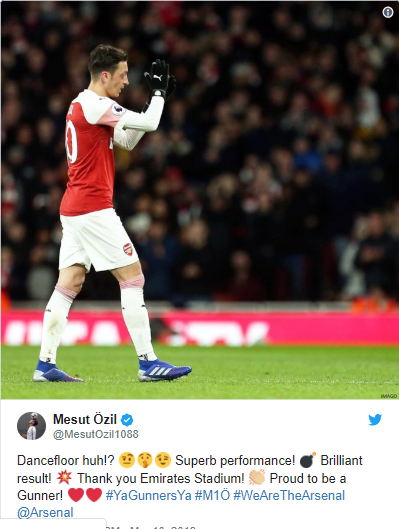This screenshot has width=399, height=529.
Task: Click the info icon on the photo
Action: pyautogui.click(x=388, y=12)
